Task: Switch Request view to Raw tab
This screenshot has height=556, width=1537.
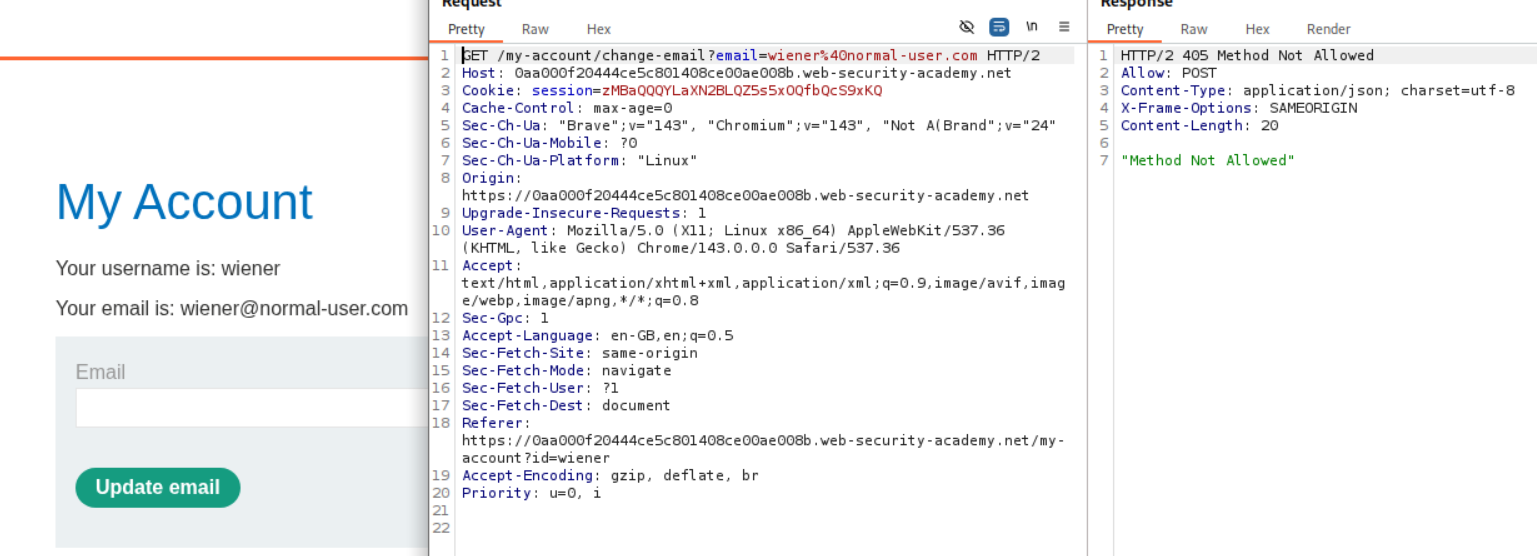Action: [x=535, y=29]
